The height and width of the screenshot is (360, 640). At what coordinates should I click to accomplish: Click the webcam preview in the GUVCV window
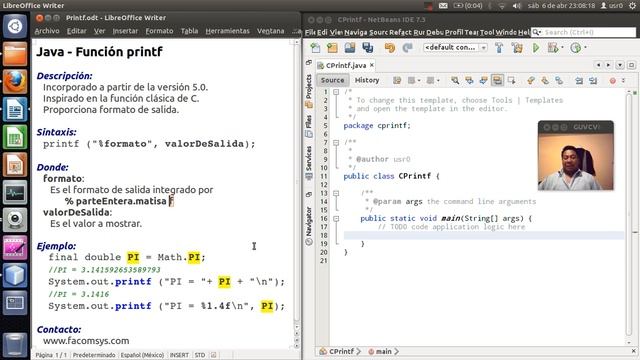click(576, 162)
